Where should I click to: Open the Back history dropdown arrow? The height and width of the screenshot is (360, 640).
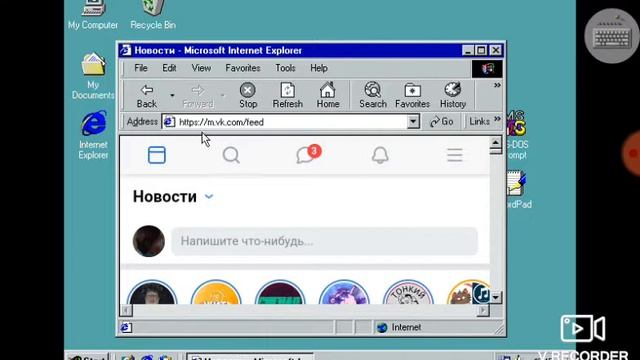pyautogui.click(x=172, y=96)
